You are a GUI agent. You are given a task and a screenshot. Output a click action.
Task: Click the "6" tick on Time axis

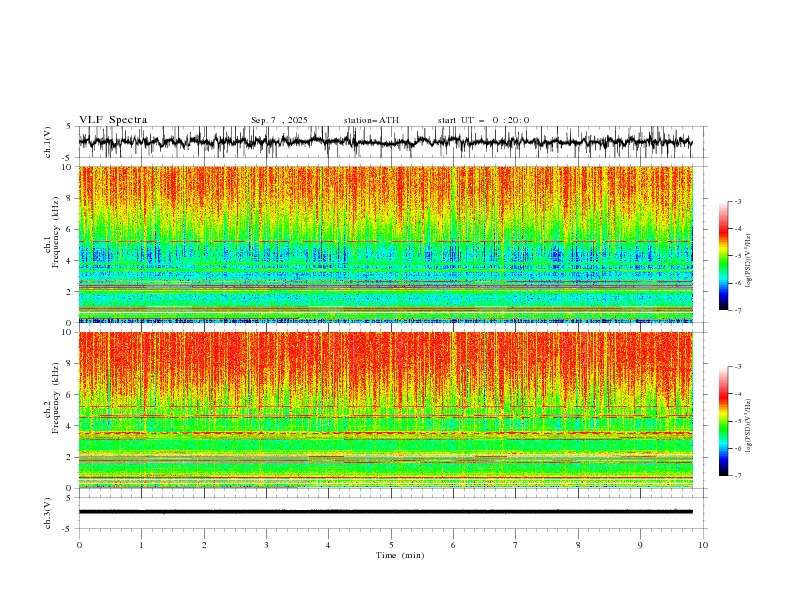453,545
